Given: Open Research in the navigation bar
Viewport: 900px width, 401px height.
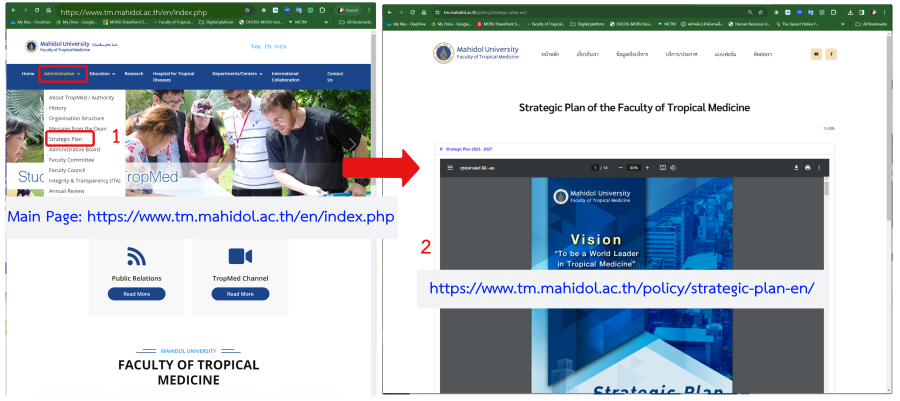Looking at the screenshot, I should pyautogui.click(x=134, y=73).
